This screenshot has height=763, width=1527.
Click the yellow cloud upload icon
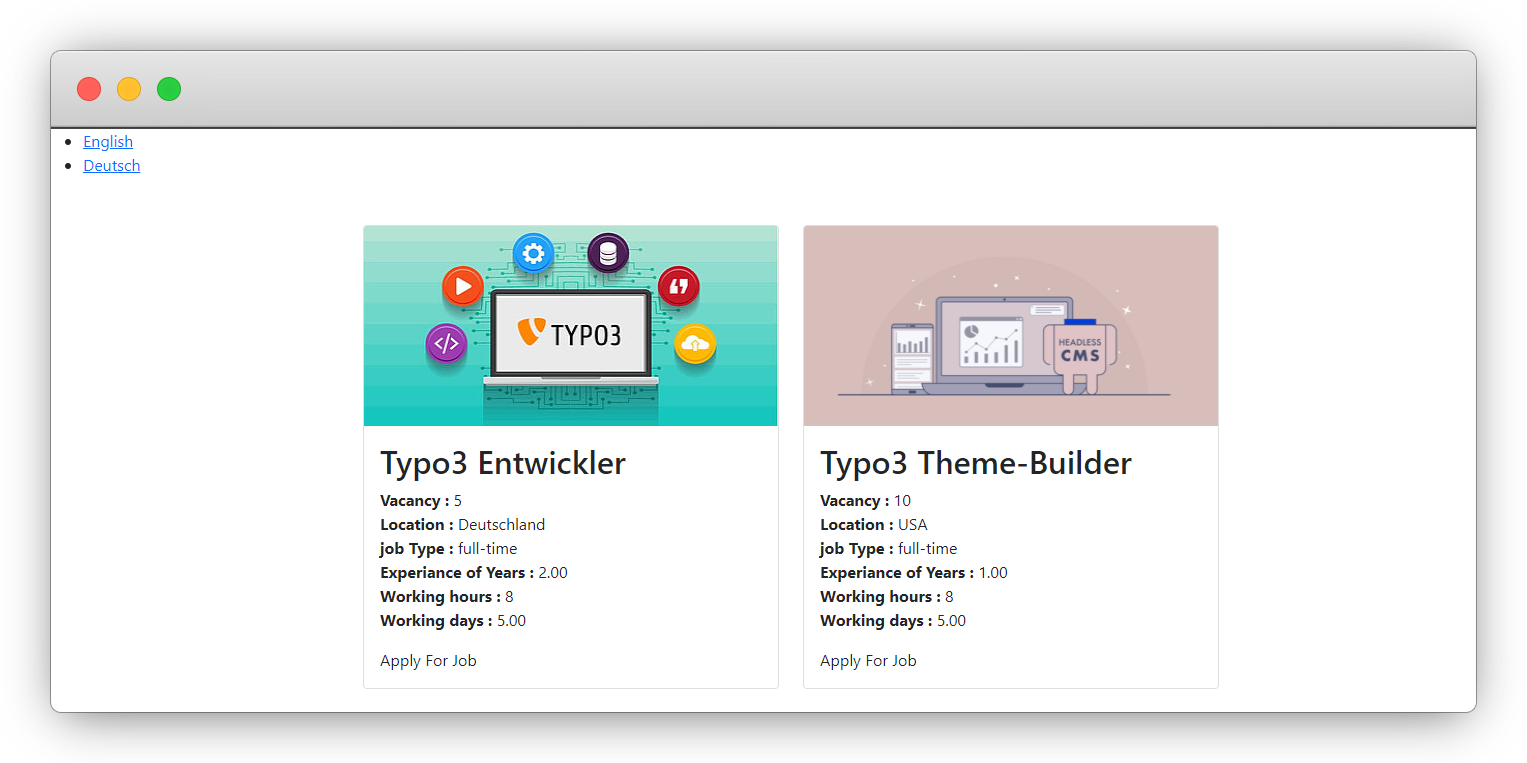pyautogui.click(x=695, y=344)
